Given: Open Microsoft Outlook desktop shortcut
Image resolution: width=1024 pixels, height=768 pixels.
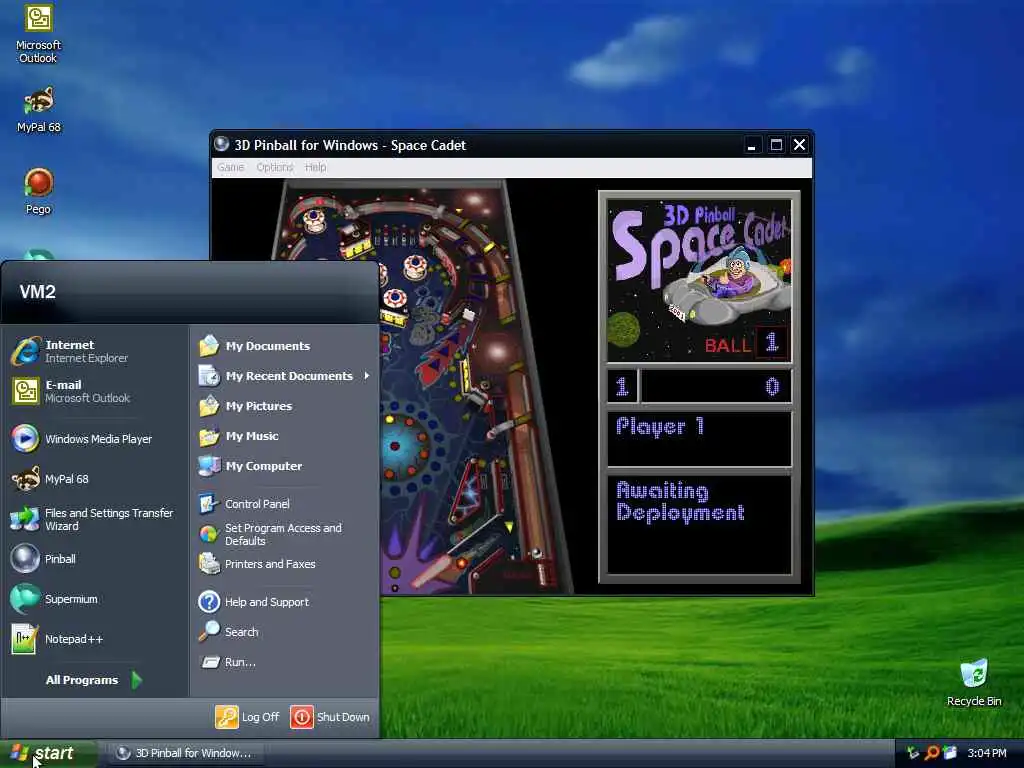Looking at the screenshot, I should coord(38,34).
